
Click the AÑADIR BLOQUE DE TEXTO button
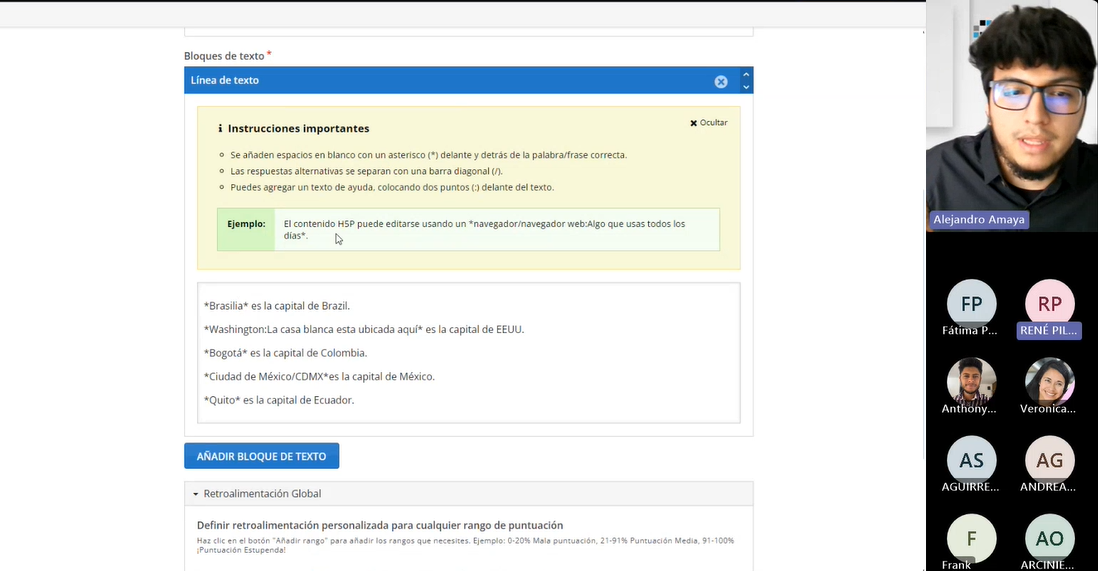click(261, 456)
